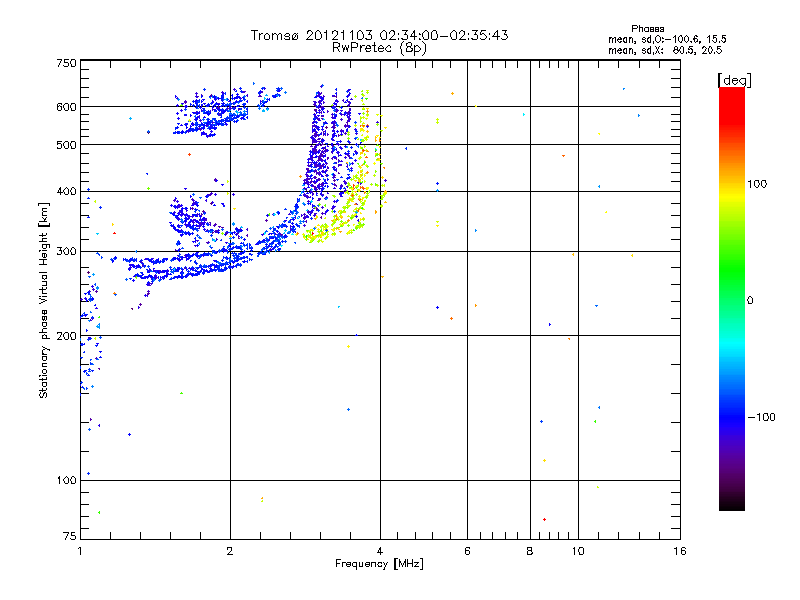Click the 'mean, sd,X: 80.5, 20.5' statistics line
Image resolution: width=800 pixels, height=600 pixels.
(665, 50)
